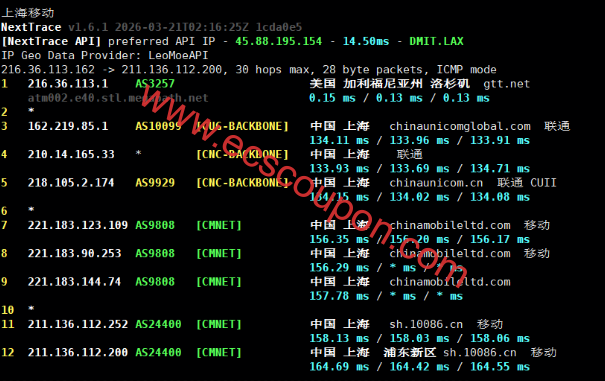Screen dimensions: 605x381
Task: Select hop 9 IP '221.183.144.74'
Action: [74, 282]
